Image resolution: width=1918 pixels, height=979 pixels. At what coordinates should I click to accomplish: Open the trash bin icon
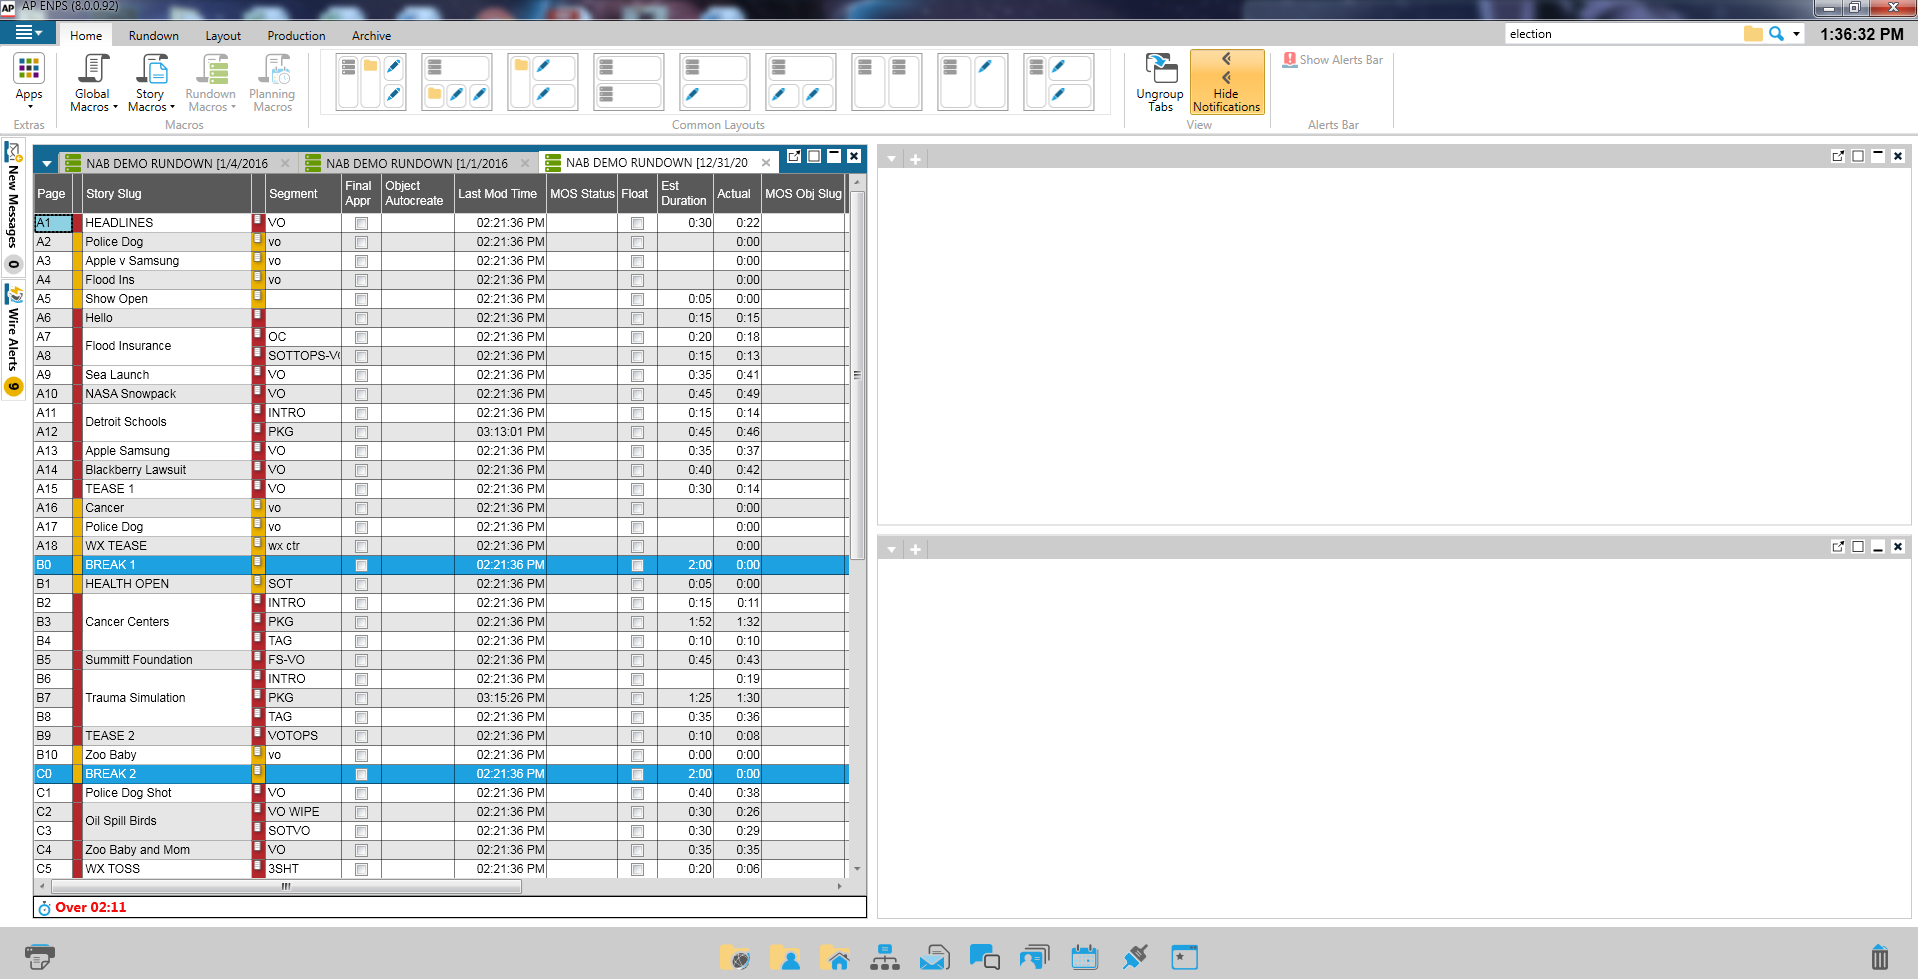(1880, 957)
